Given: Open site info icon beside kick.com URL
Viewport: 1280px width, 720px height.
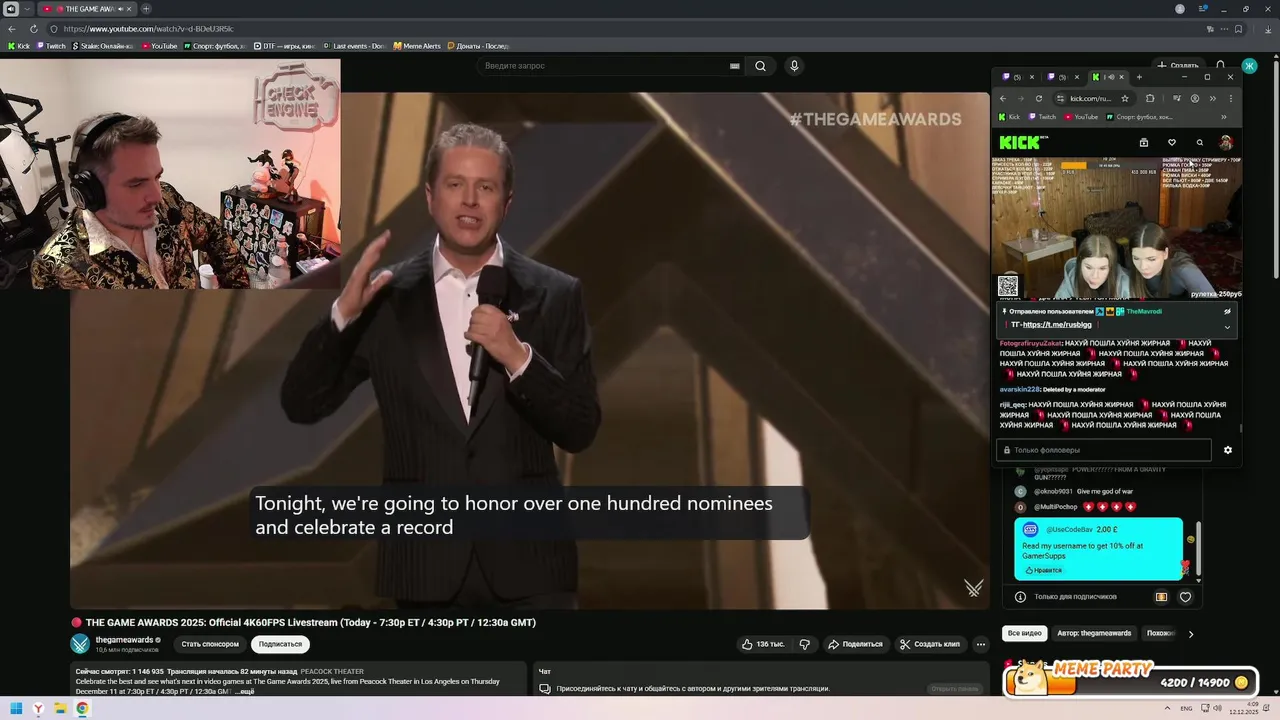Looking at the screenshot, I should pyautogui.click(x=1059, y=99).
